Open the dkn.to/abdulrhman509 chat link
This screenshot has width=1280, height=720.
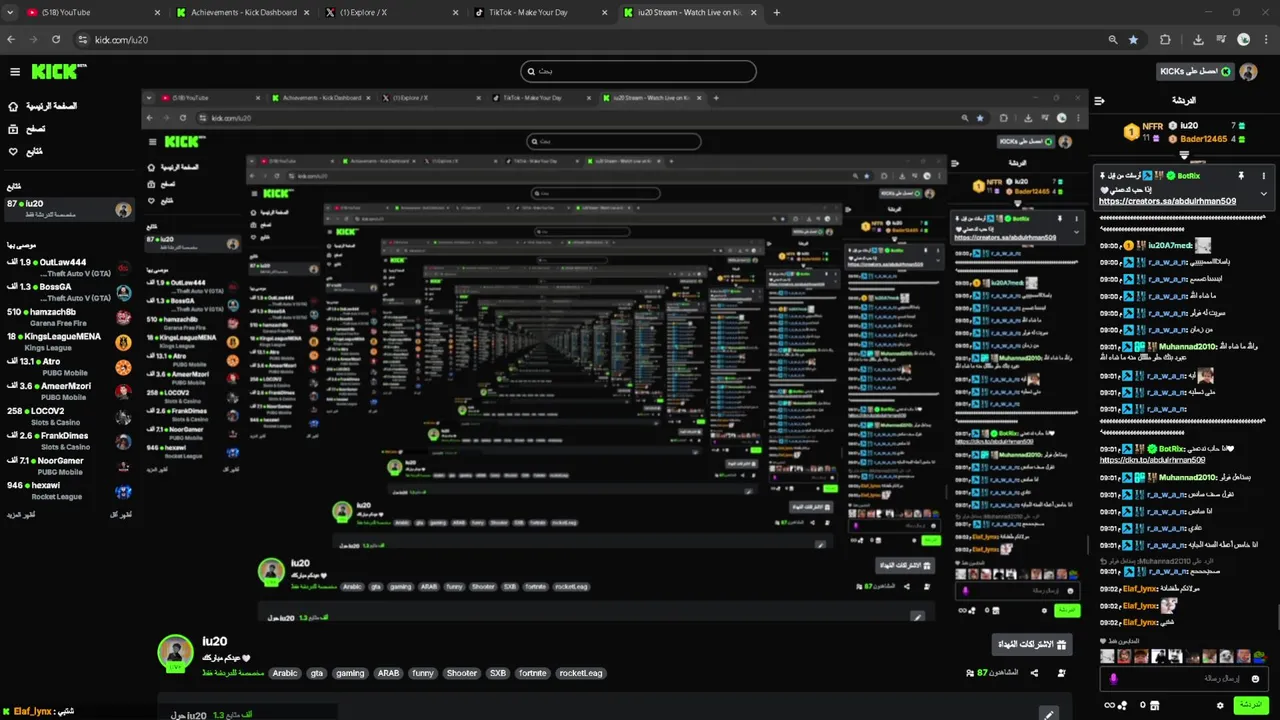1152,460
